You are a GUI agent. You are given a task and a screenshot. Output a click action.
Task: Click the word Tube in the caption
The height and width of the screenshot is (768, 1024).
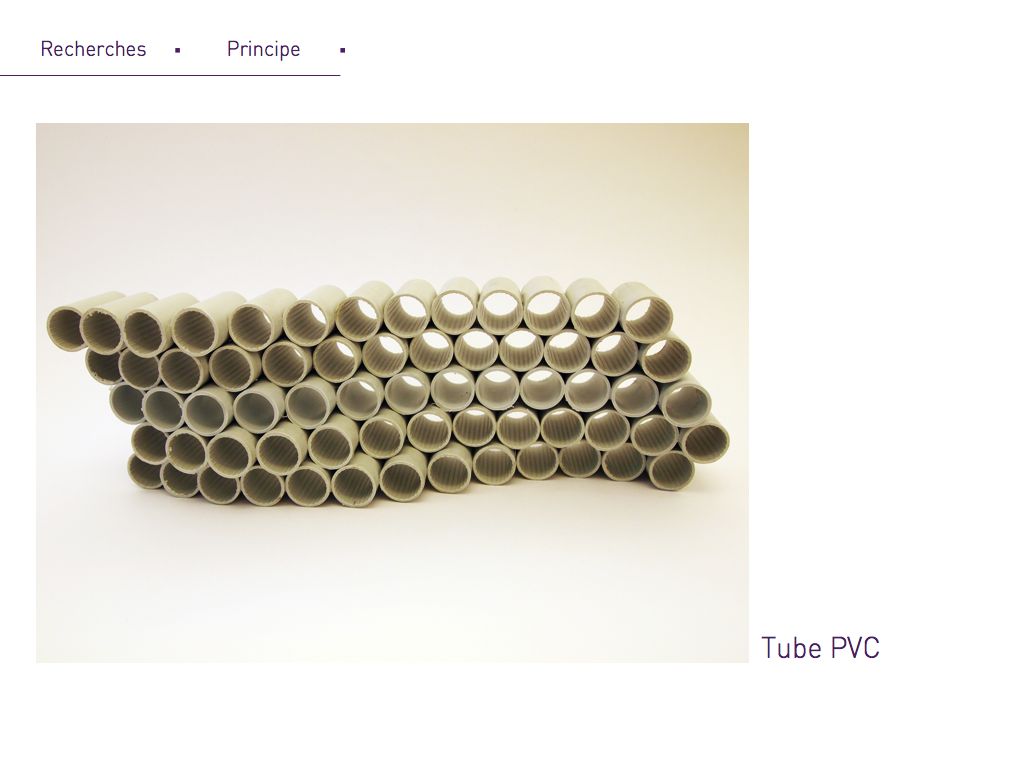click(x=792, y=648)
